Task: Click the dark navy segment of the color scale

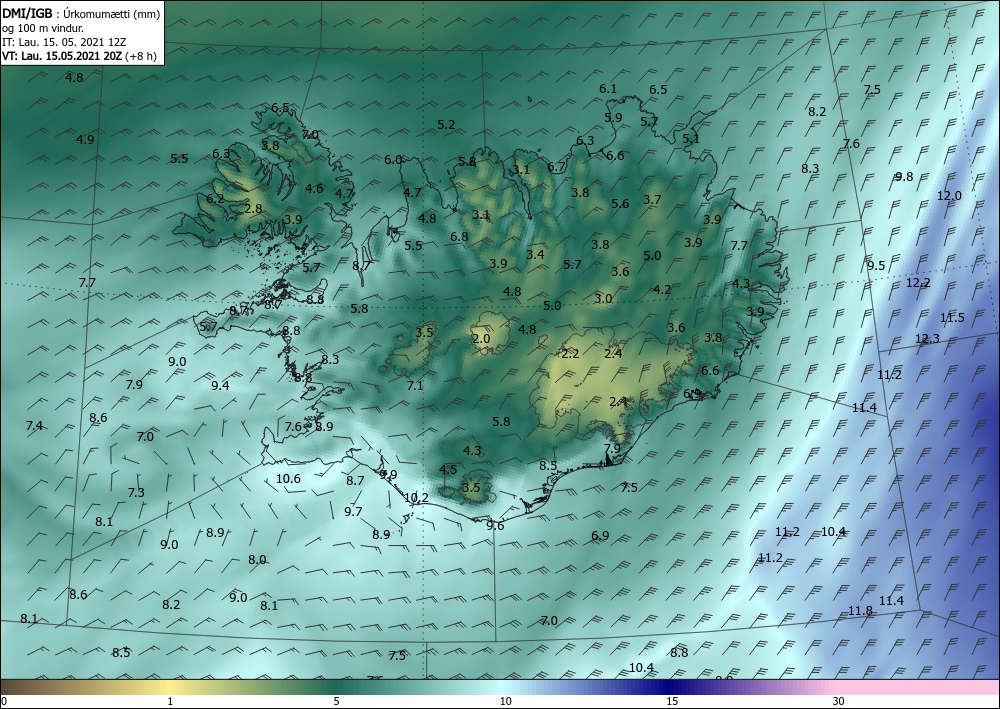Action: [670, 687]
